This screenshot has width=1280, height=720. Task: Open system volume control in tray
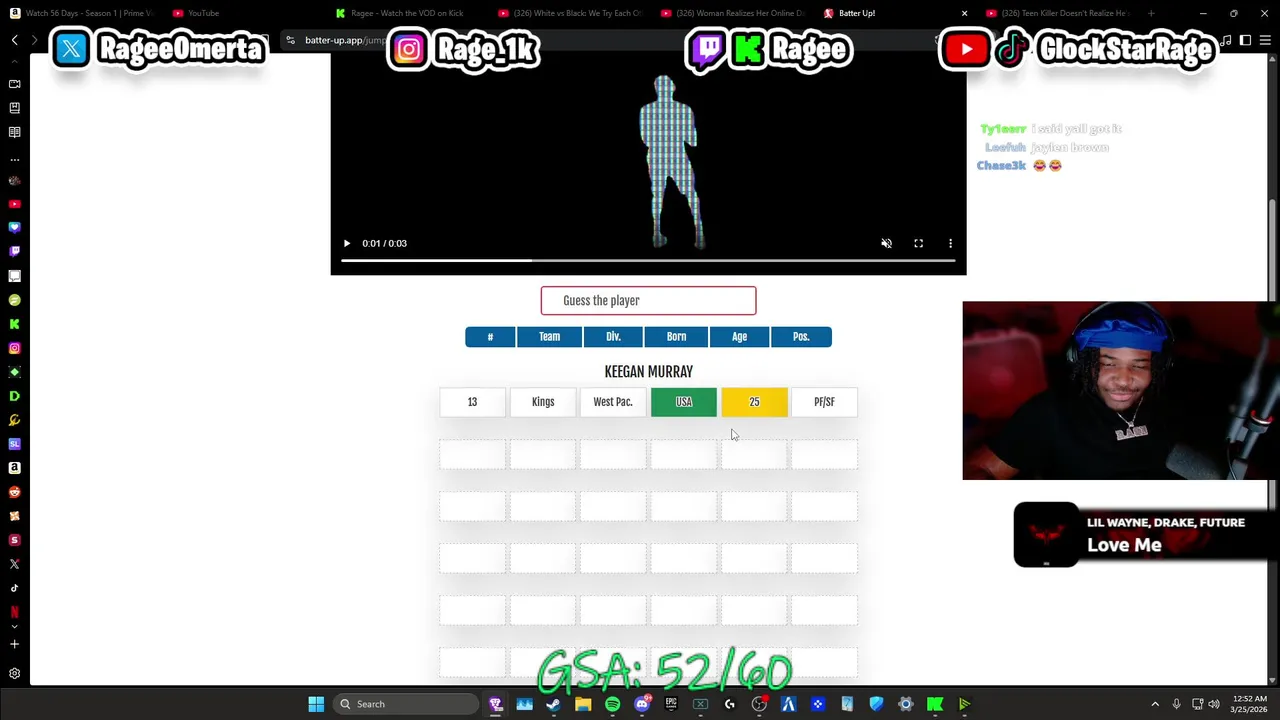[x=1214, y=704]
